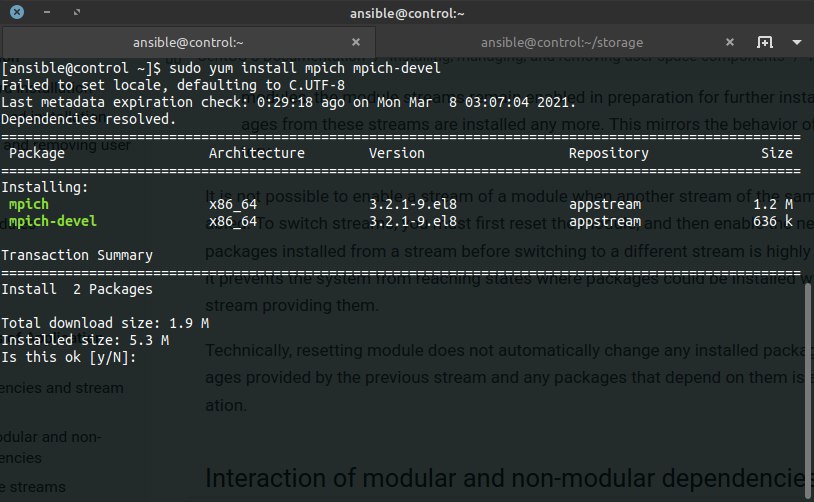Click the Repository column header
Screen dimensions: 814x502
[x=608, y=153]
